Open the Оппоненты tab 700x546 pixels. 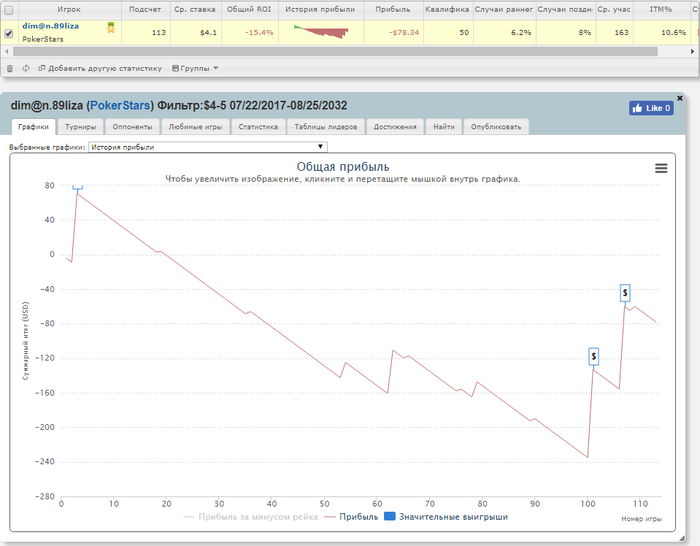click(132, 127)
